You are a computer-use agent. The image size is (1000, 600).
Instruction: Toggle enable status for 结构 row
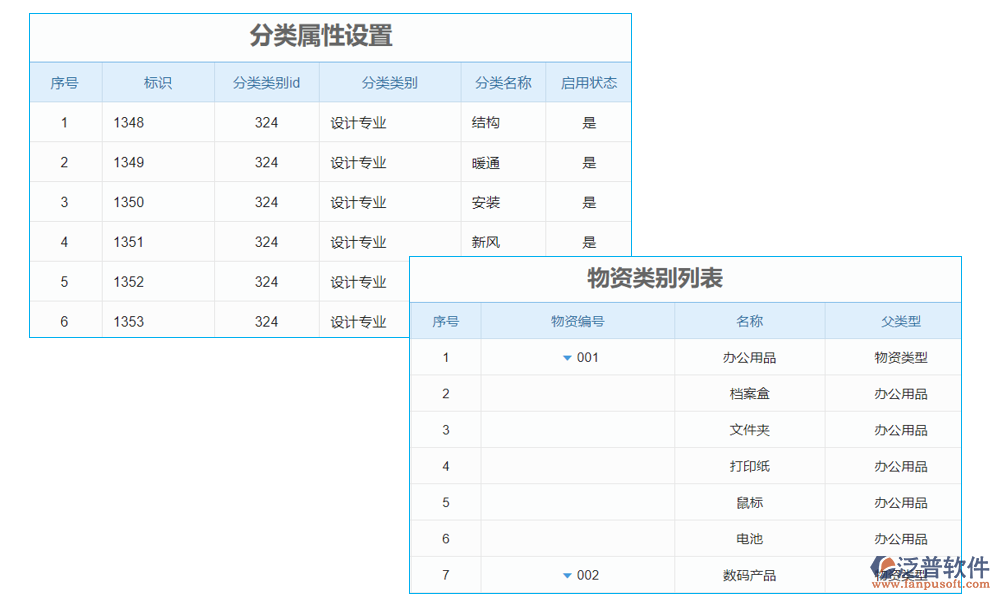click(x=589, y=122)
